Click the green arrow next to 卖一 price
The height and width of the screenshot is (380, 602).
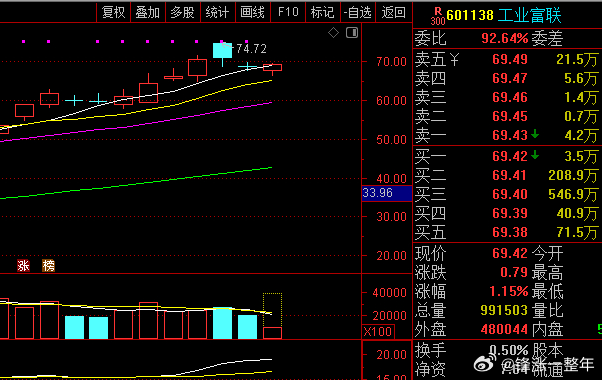[x=535, y=134]
